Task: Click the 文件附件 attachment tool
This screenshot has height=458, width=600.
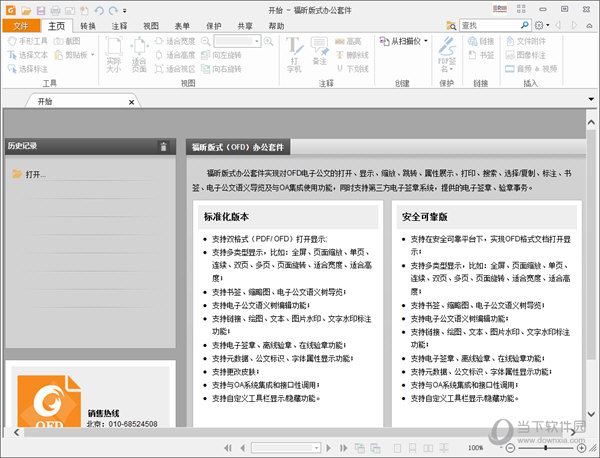Action: (526, 41)
